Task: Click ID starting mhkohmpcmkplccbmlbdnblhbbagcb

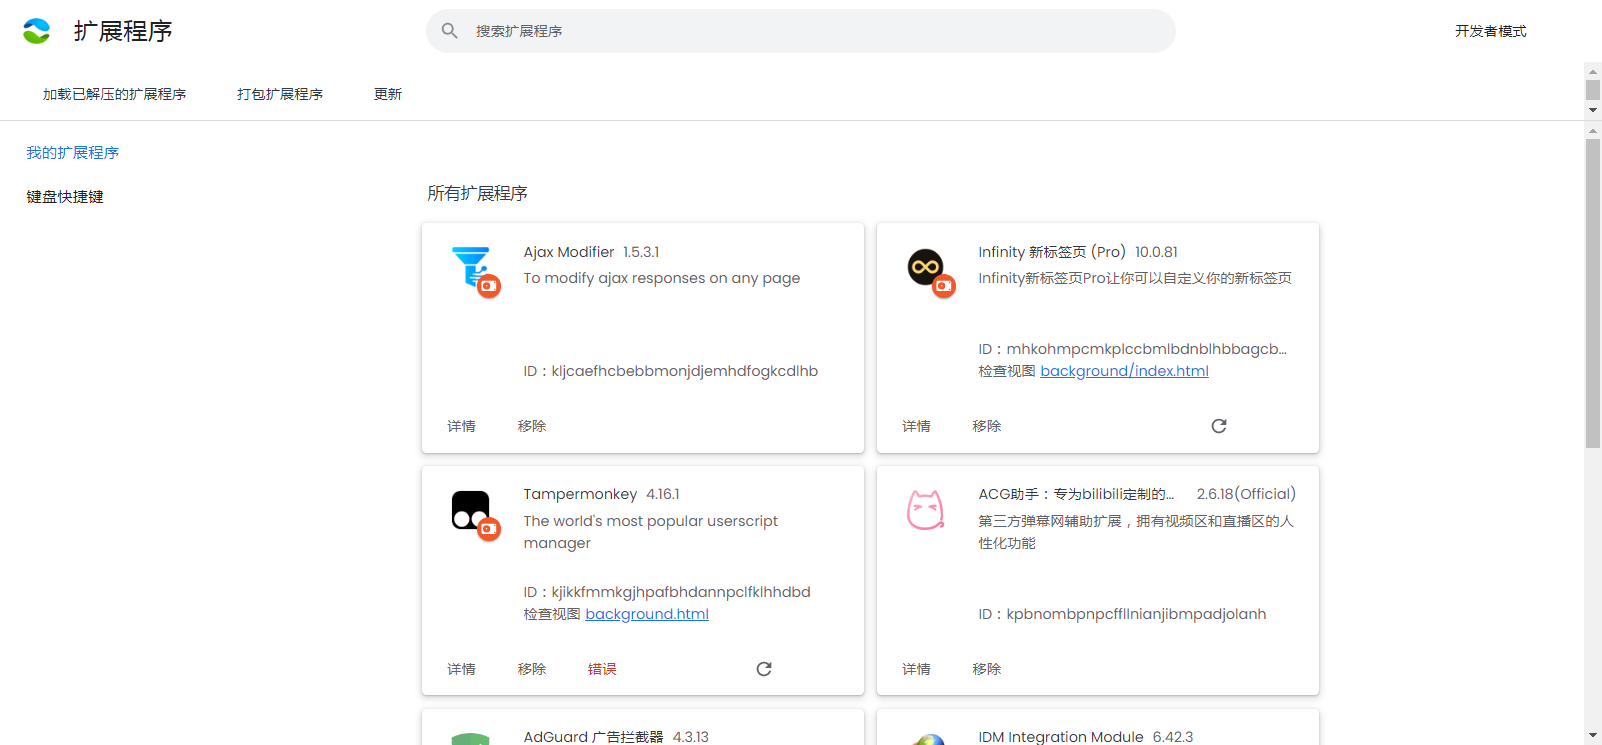Action: click(1133, 349)
